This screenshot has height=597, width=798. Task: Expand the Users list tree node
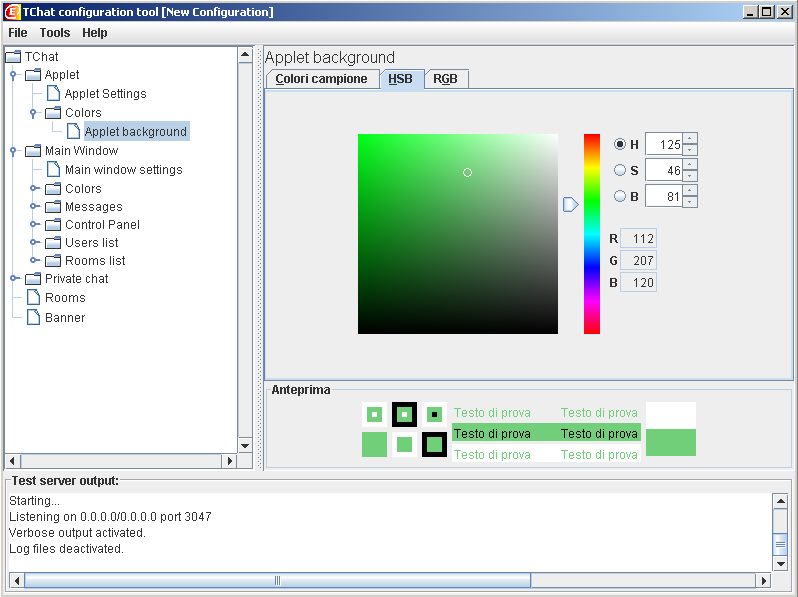(34, 242)
